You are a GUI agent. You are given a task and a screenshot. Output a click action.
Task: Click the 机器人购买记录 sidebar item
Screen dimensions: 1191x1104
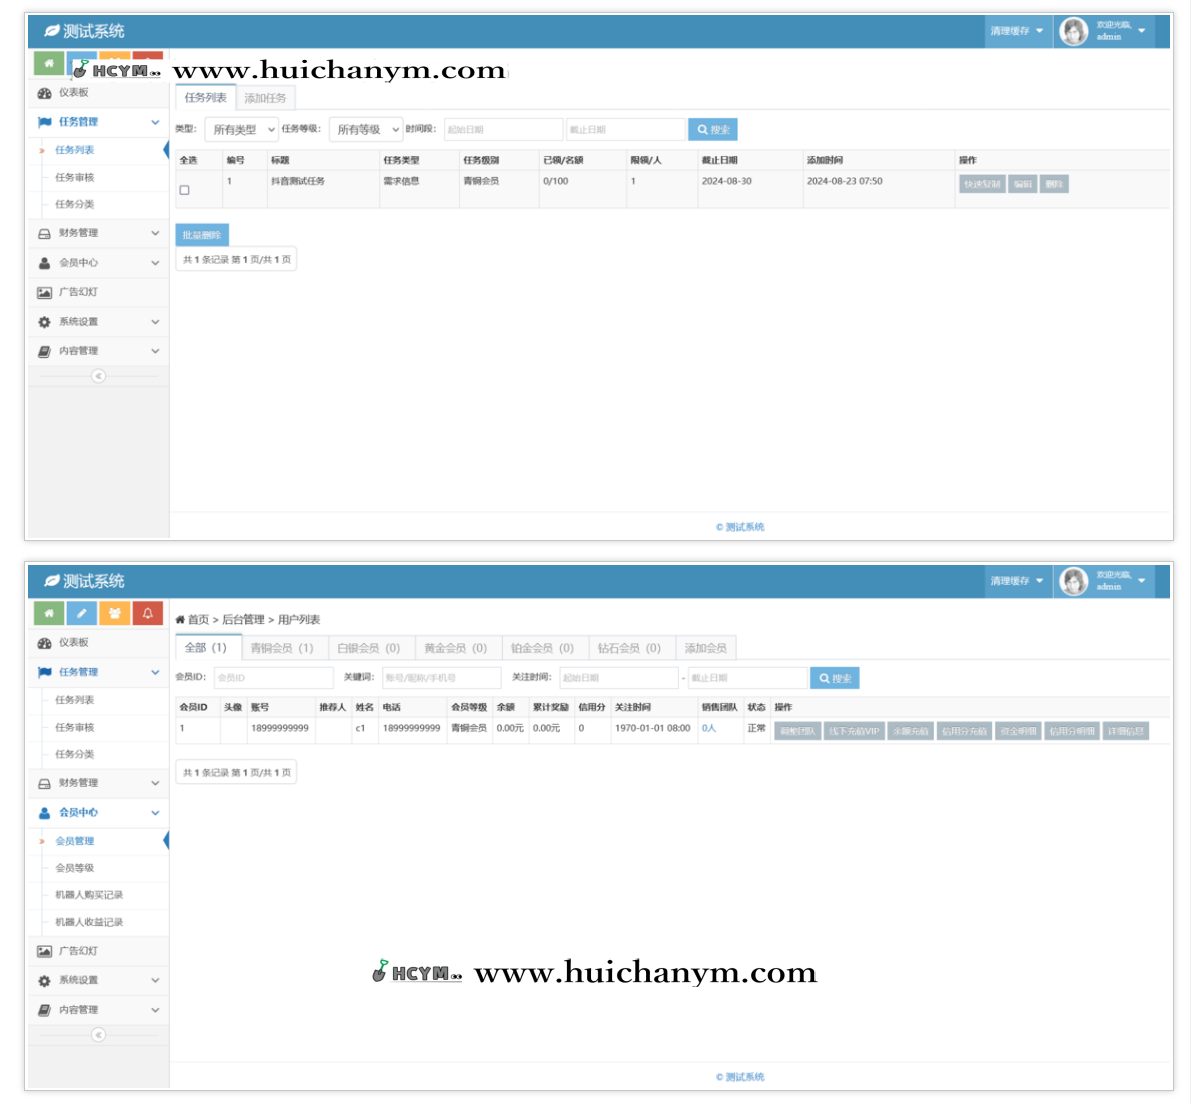click(x=89, y=895)
